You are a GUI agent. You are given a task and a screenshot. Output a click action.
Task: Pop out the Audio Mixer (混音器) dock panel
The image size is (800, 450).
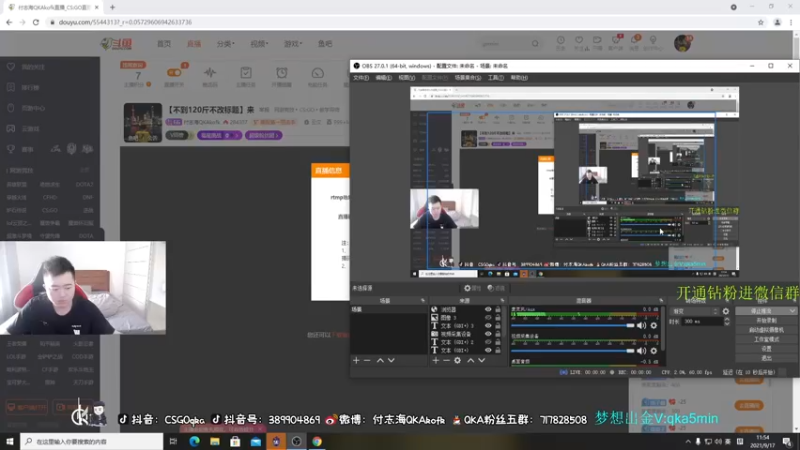tap(661, 301)
